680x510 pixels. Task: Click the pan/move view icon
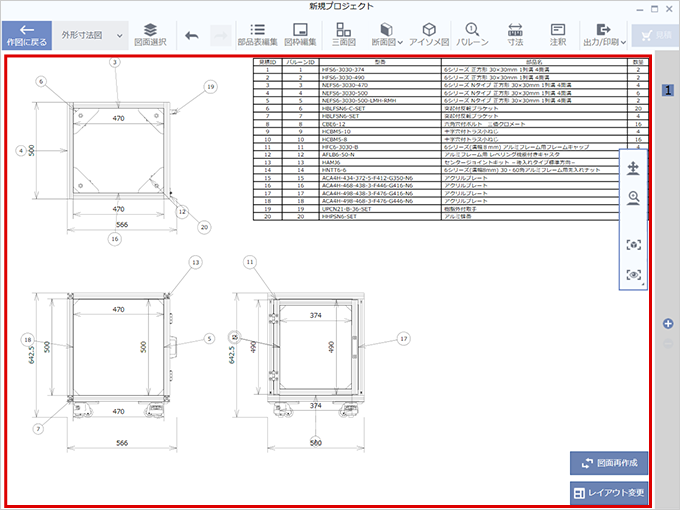(635, 168)
